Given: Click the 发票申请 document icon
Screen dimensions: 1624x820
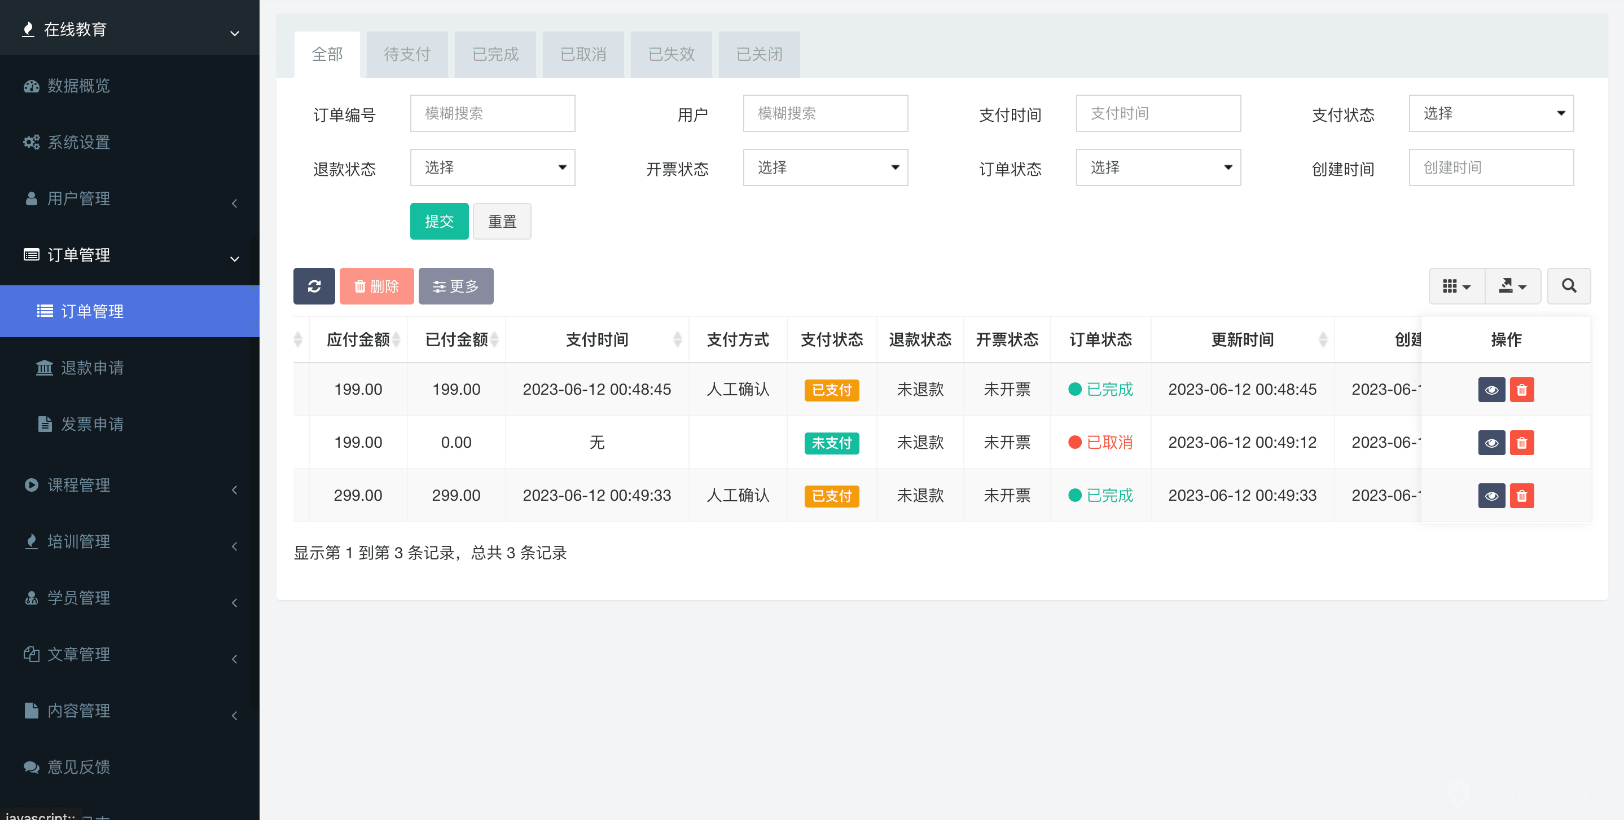Looking at the screenshot, I should click(45, 424).
